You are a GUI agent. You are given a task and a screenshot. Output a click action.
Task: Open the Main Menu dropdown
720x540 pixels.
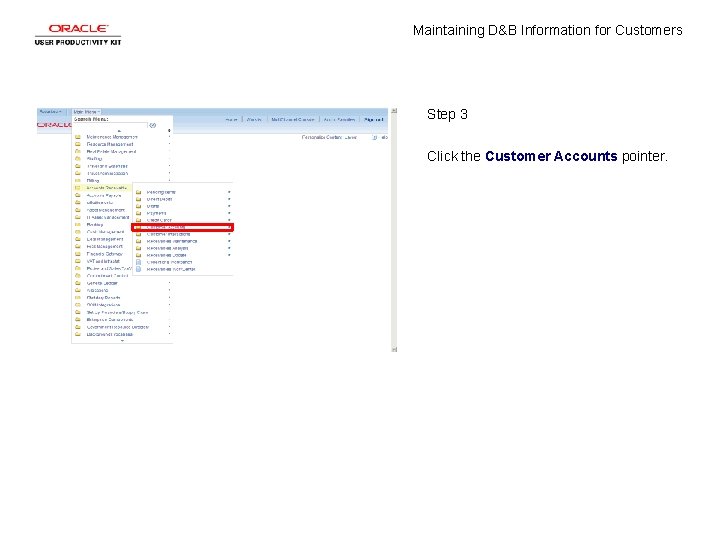pos(86,112)
